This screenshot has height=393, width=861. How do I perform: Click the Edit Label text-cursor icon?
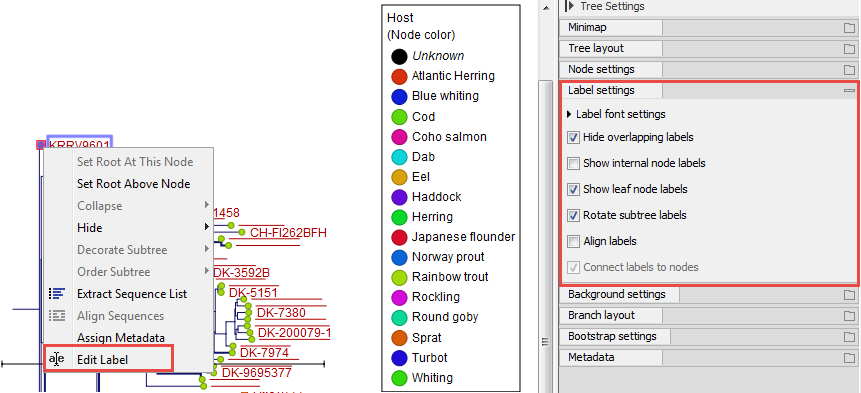(57, 360)
